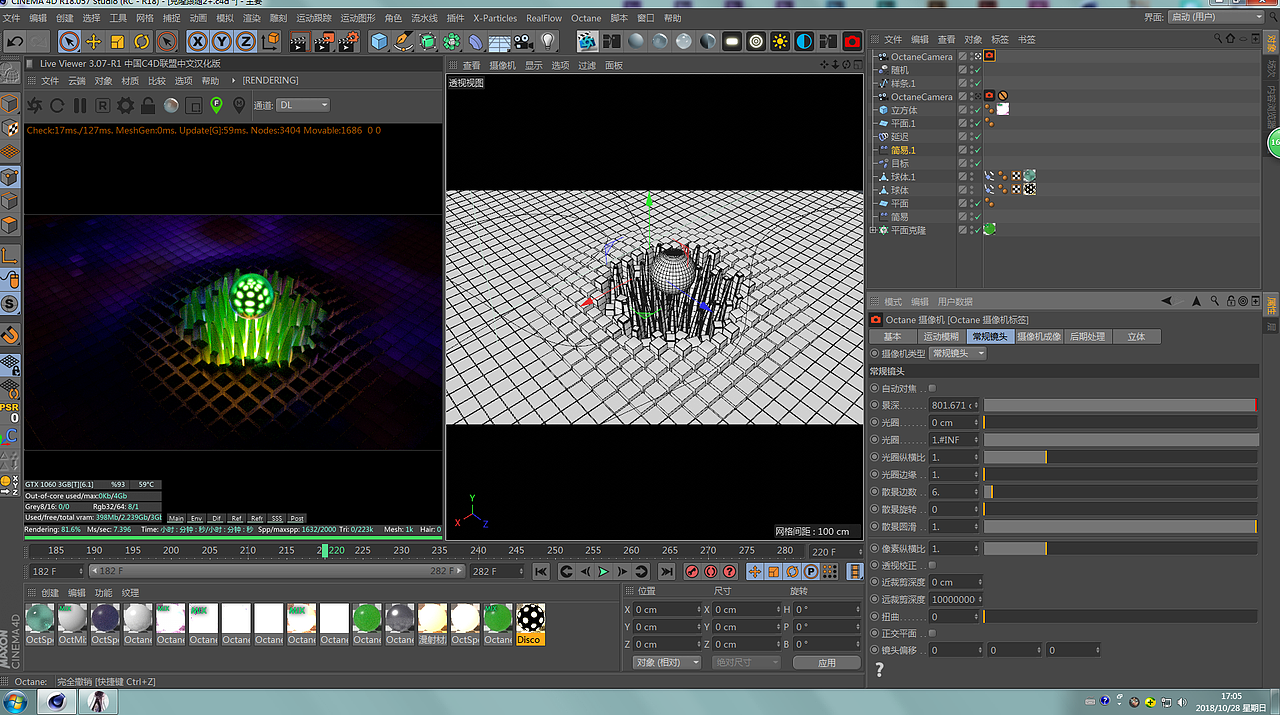Adjust the 像素纵横比 slider

click(1120, 548)
